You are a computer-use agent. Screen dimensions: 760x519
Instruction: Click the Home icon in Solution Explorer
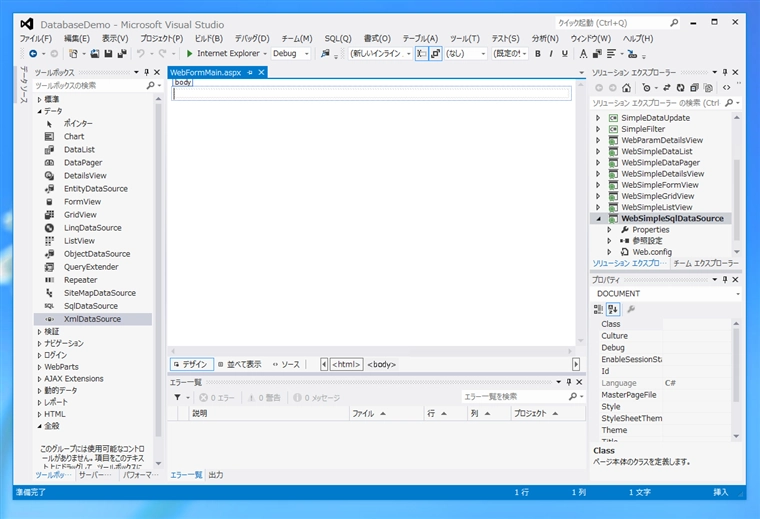point(627,88)
